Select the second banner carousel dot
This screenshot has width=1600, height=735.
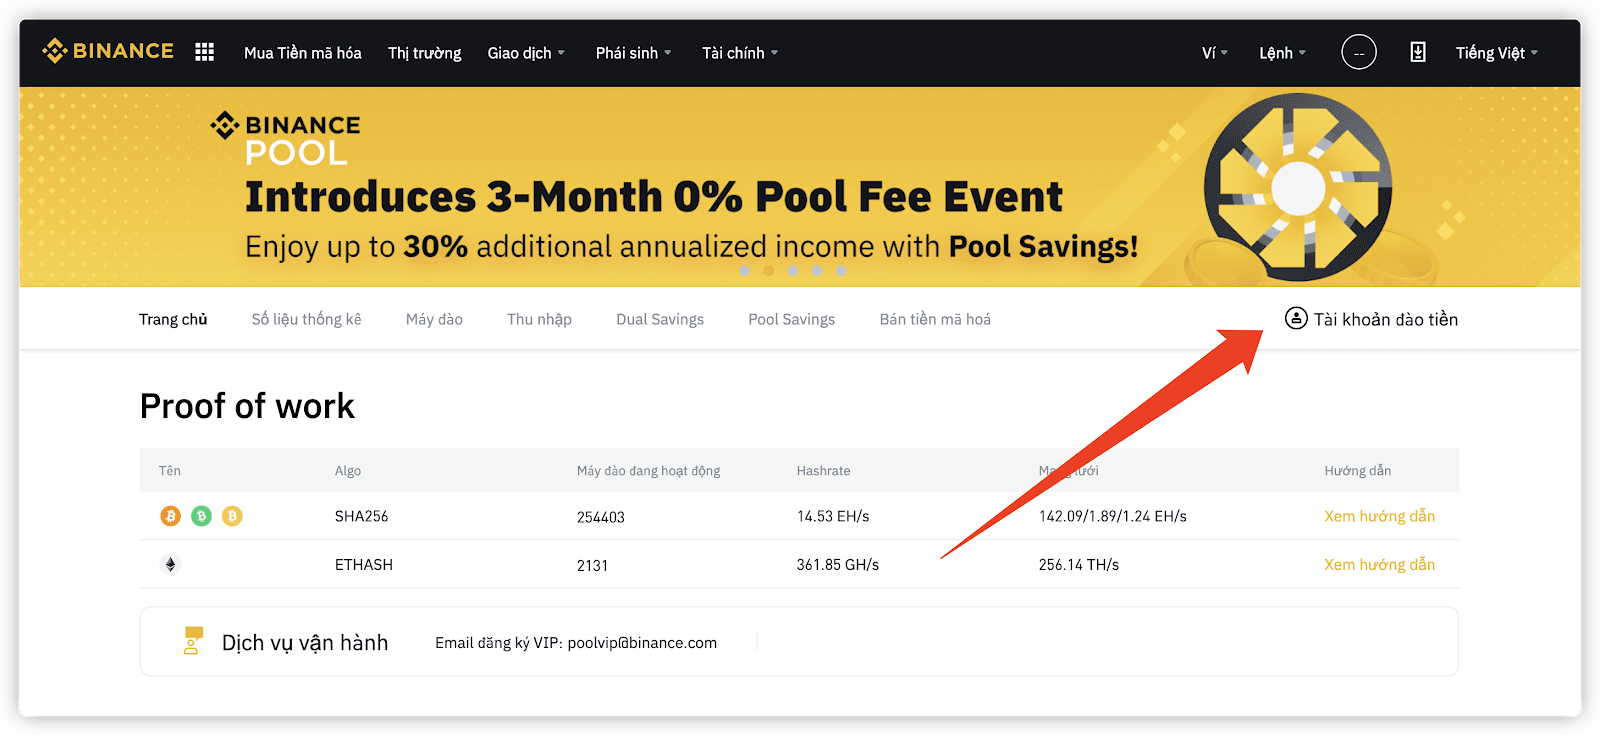[768, 271]
